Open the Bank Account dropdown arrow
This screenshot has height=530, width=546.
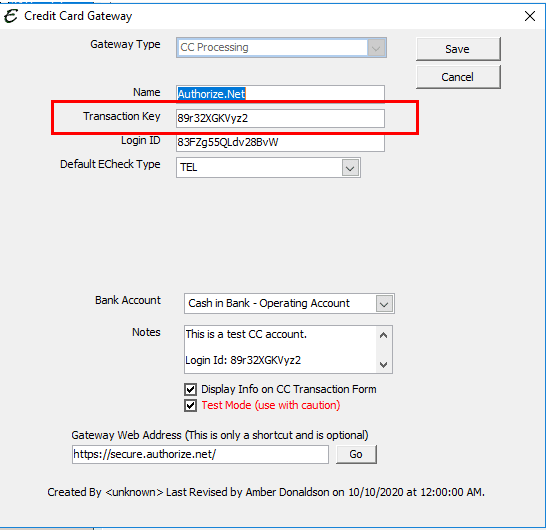[x=384, y=304]
